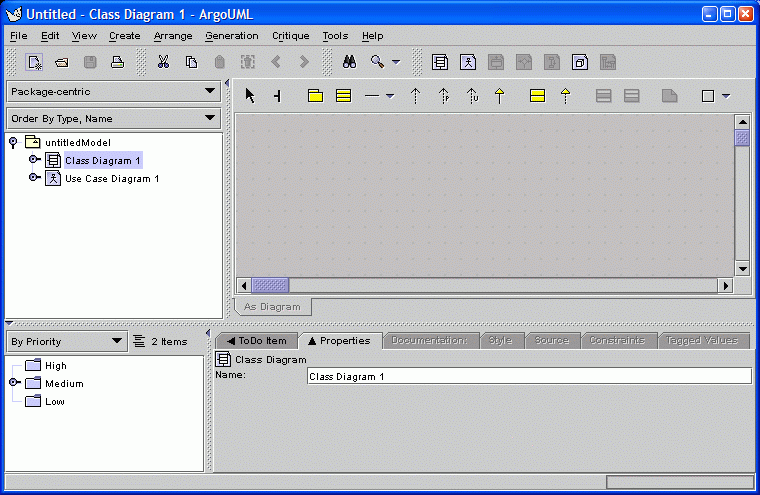Open the Arrange menu
The width and height of the screenshot is (760, 495).
173,36
